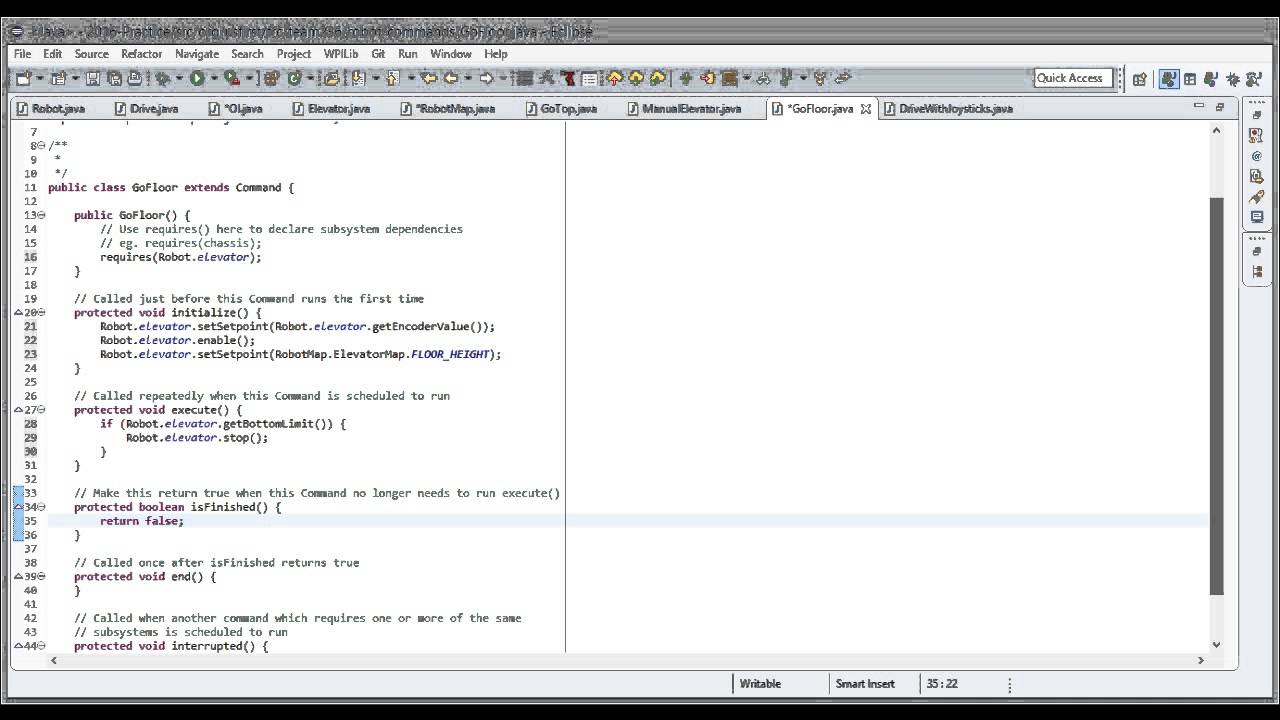1280x720 pixels.
Task: Open the Forward navigation history dropdown
Action: 502,78
